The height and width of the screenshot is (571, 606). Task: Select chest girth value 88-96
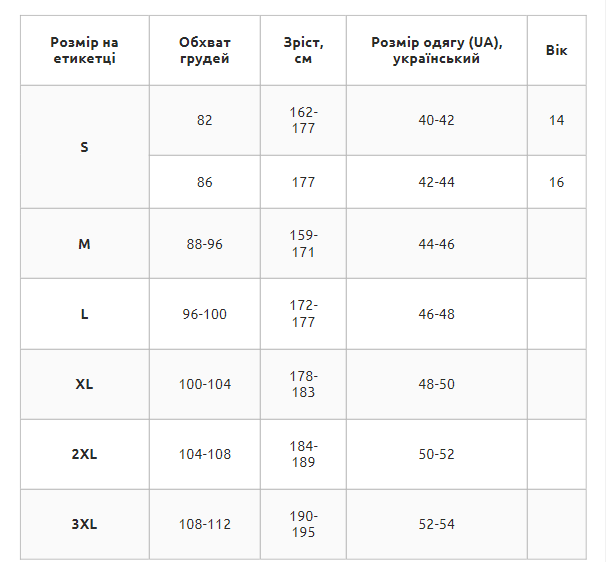(x=205, y=244)
